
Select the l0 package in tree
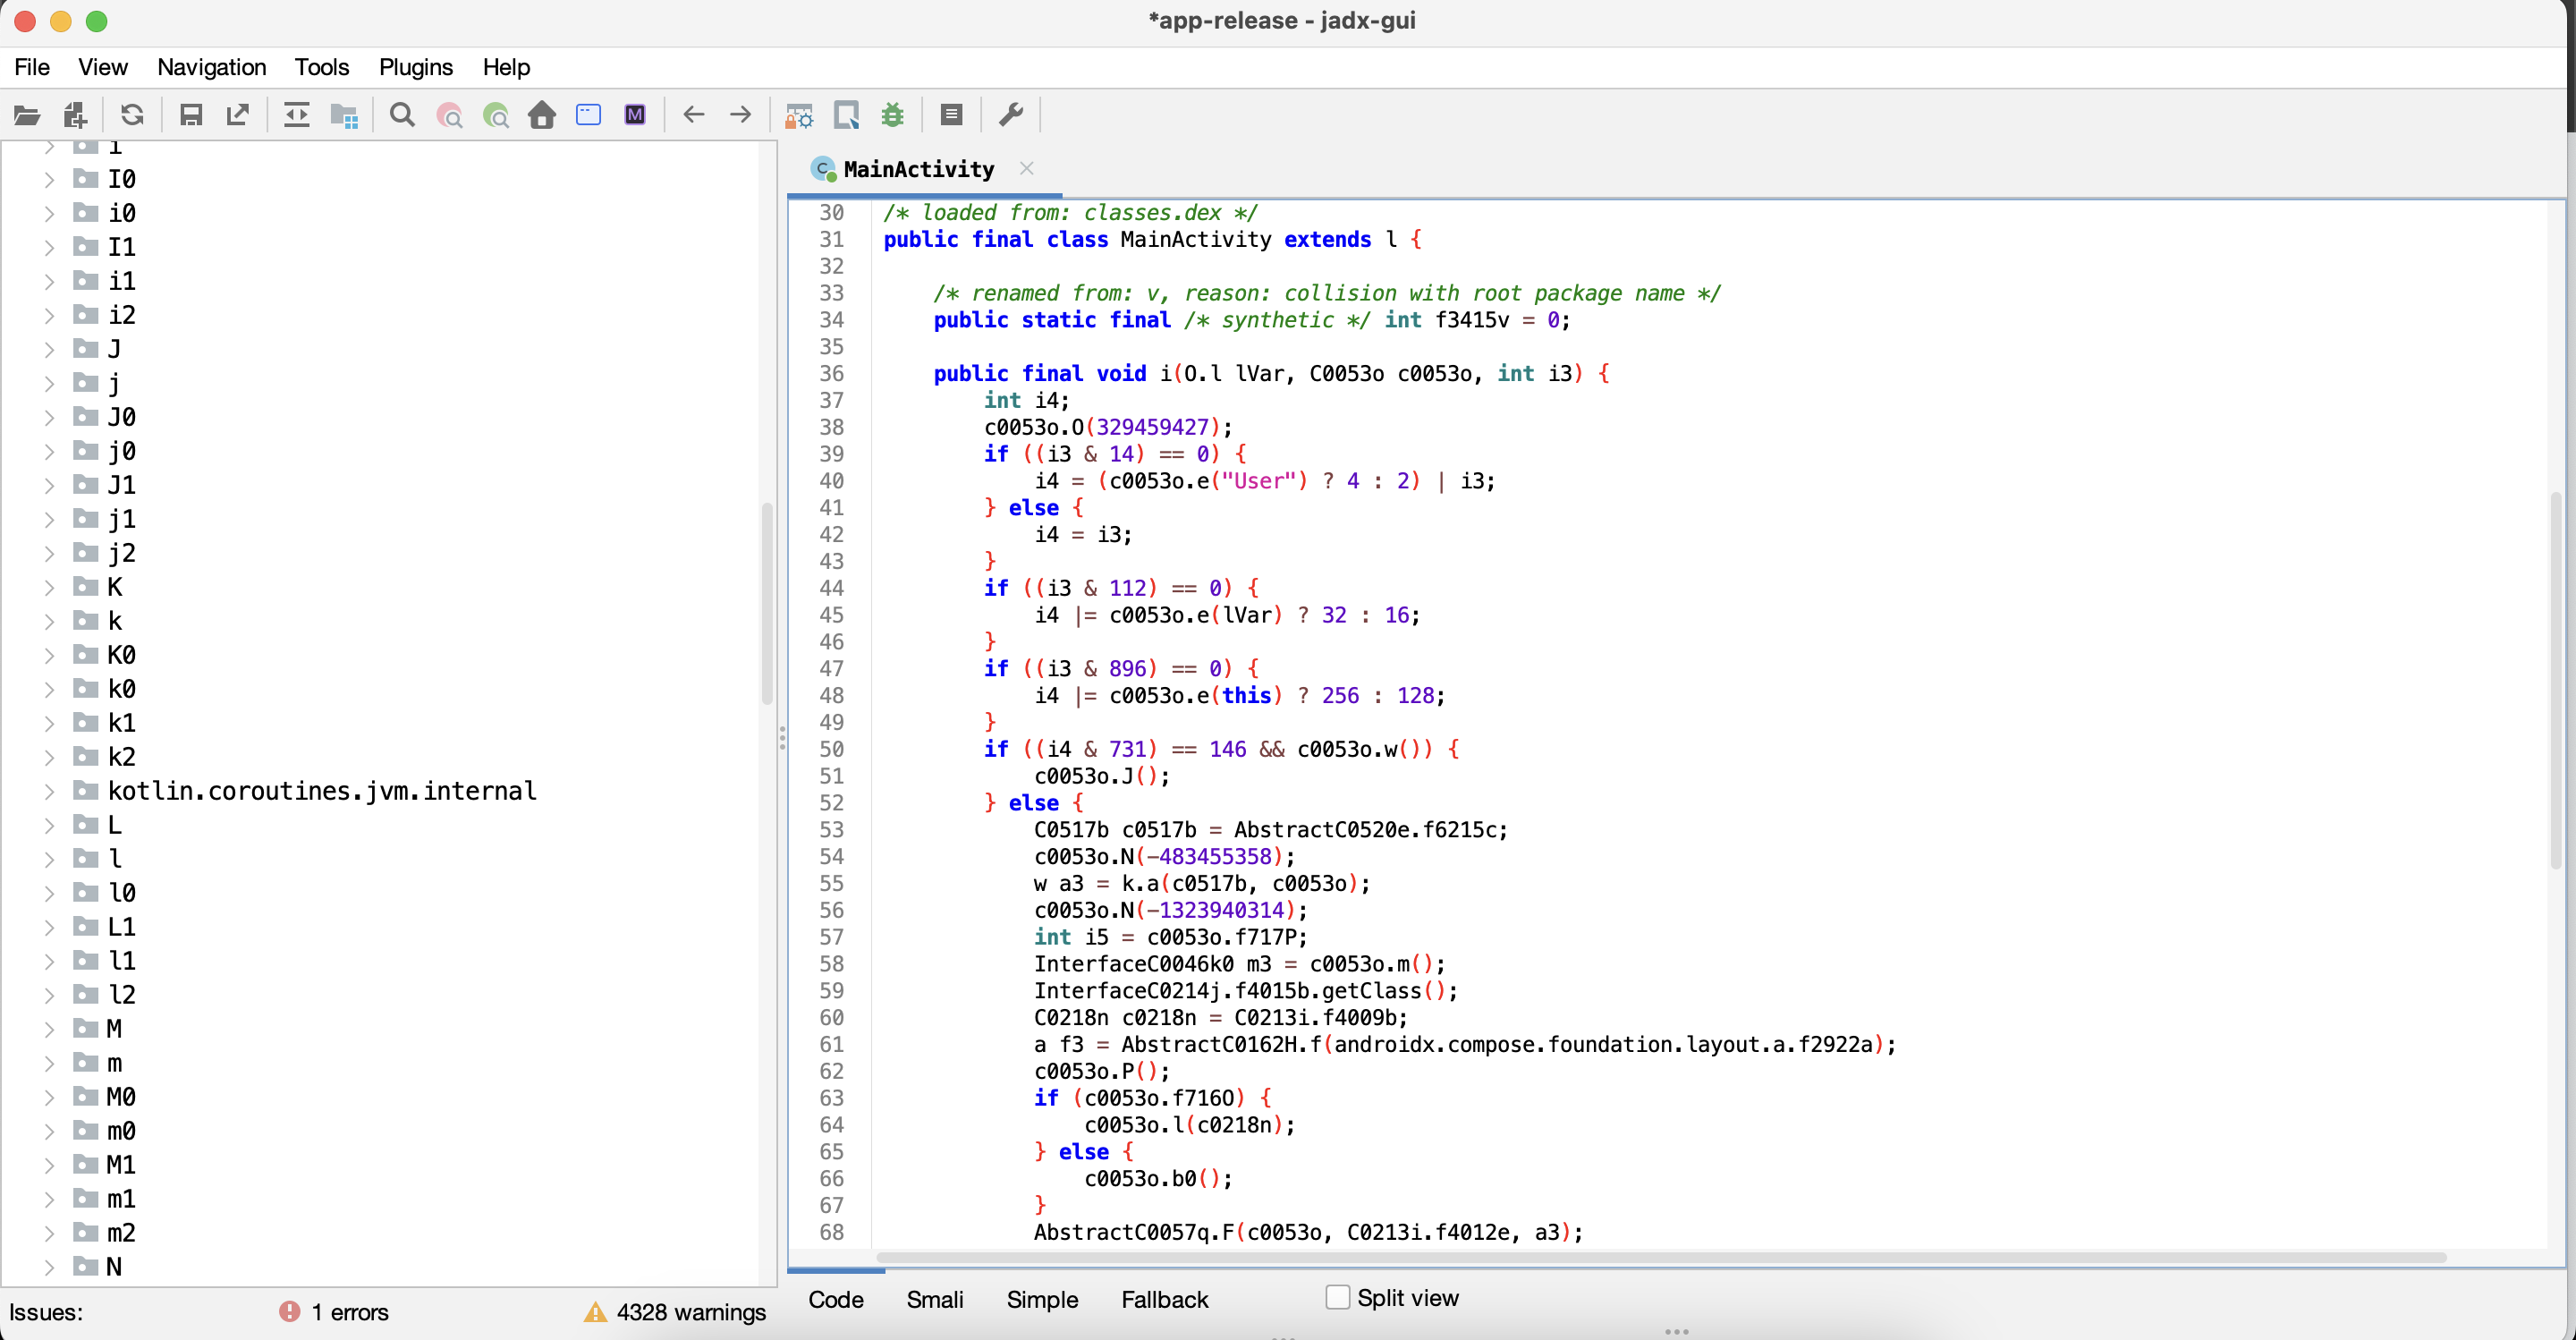(x=121, y=893)
